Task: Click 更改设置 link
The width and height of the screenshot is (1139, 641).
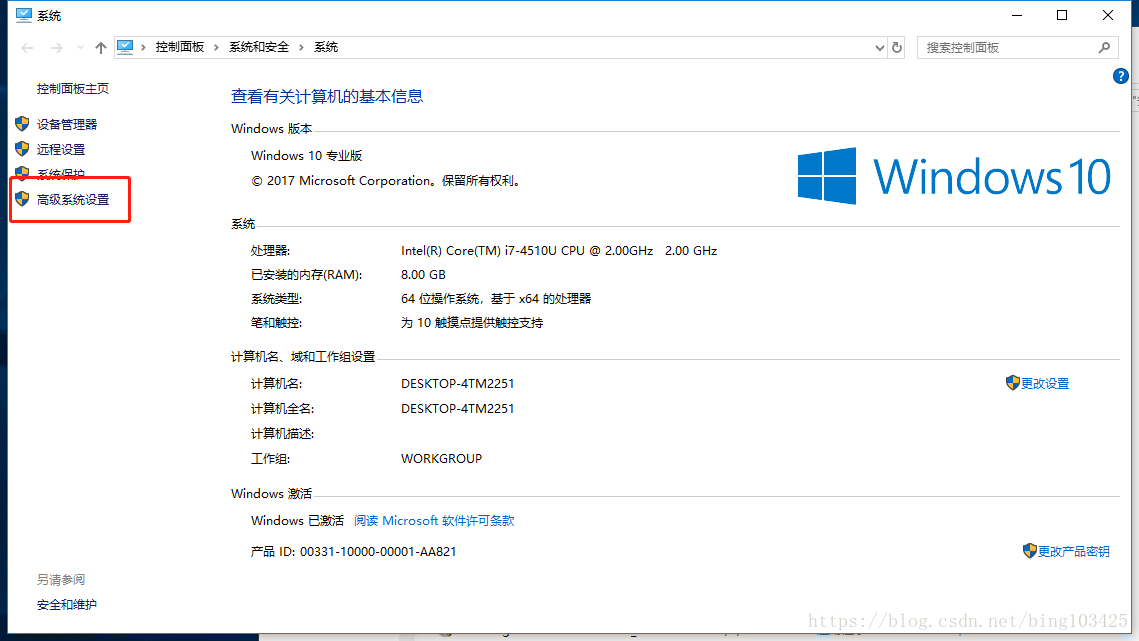Action: [1045, 384]
